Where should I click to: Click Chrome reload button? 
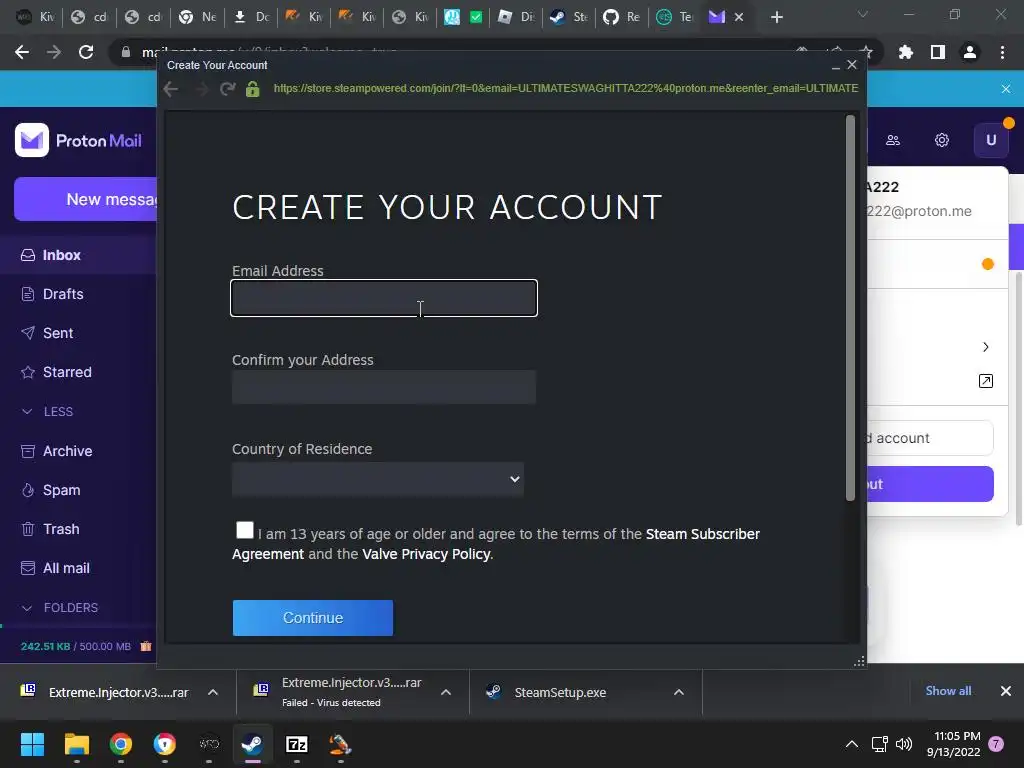tap(86, 52)
